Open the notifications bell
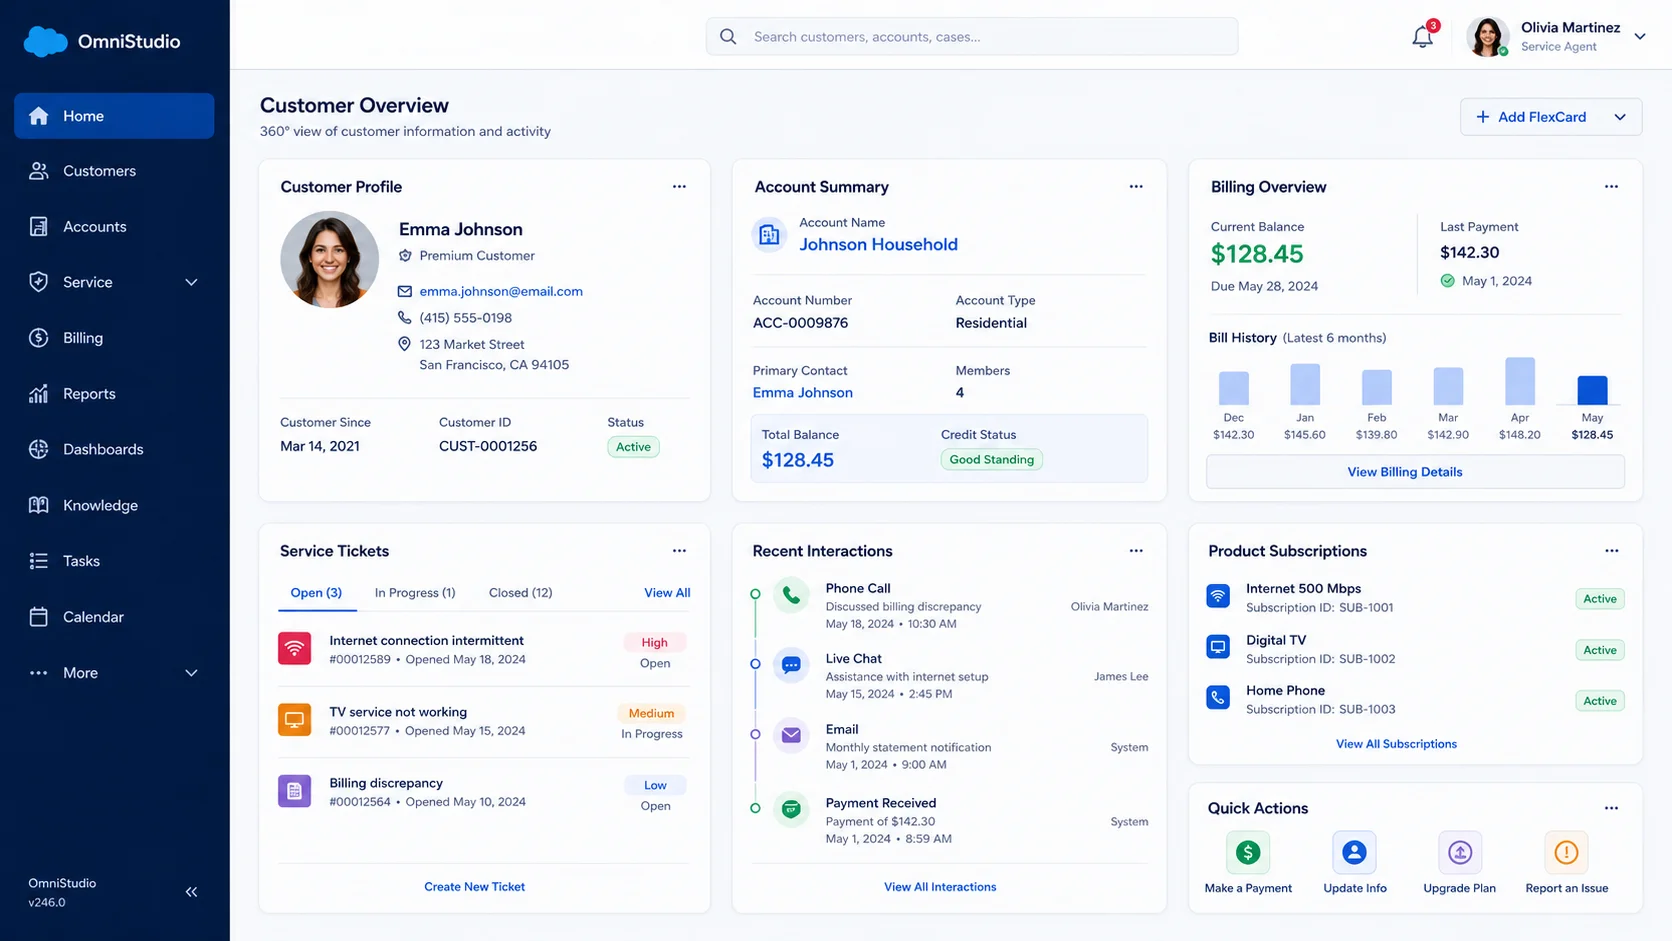 tap(1422, 37)
